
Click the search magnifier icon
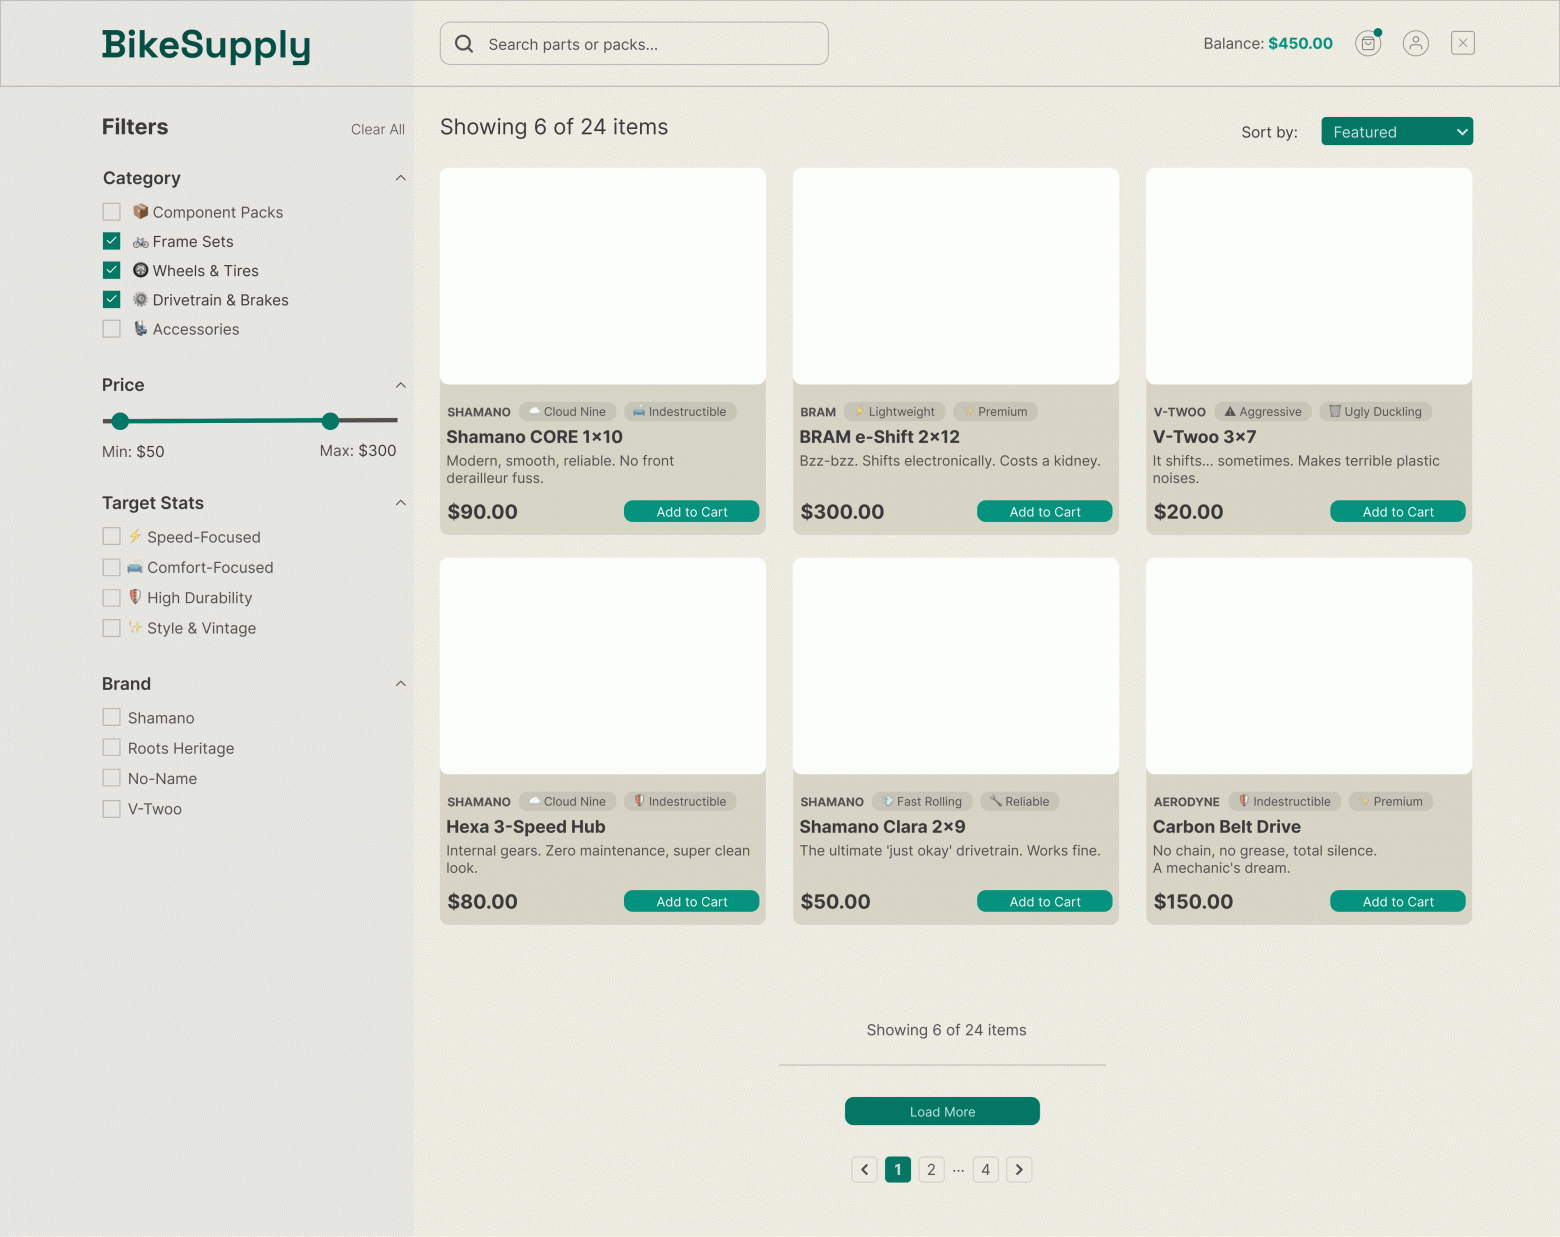[464, 44]
